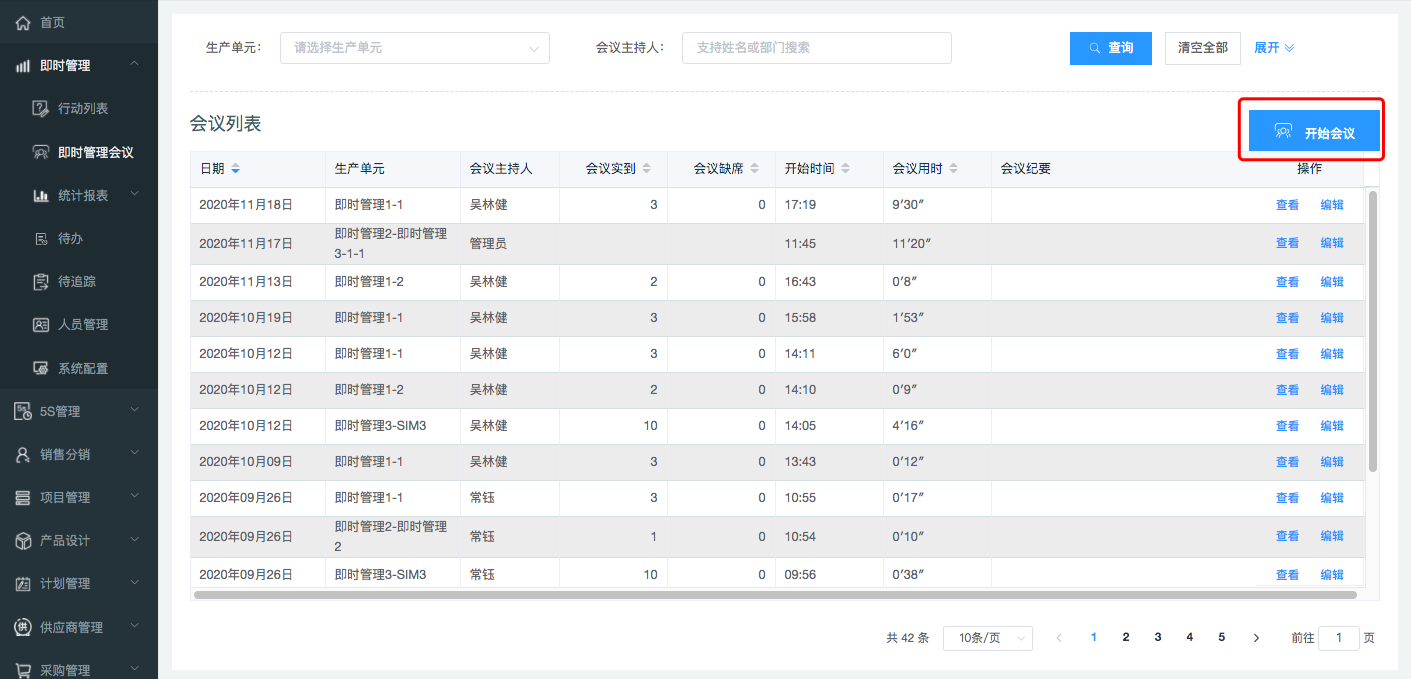The width and height of the screenshot is (1411, 679).
Task: Click the blue 查询 search button
Action: pos(1110,48)
